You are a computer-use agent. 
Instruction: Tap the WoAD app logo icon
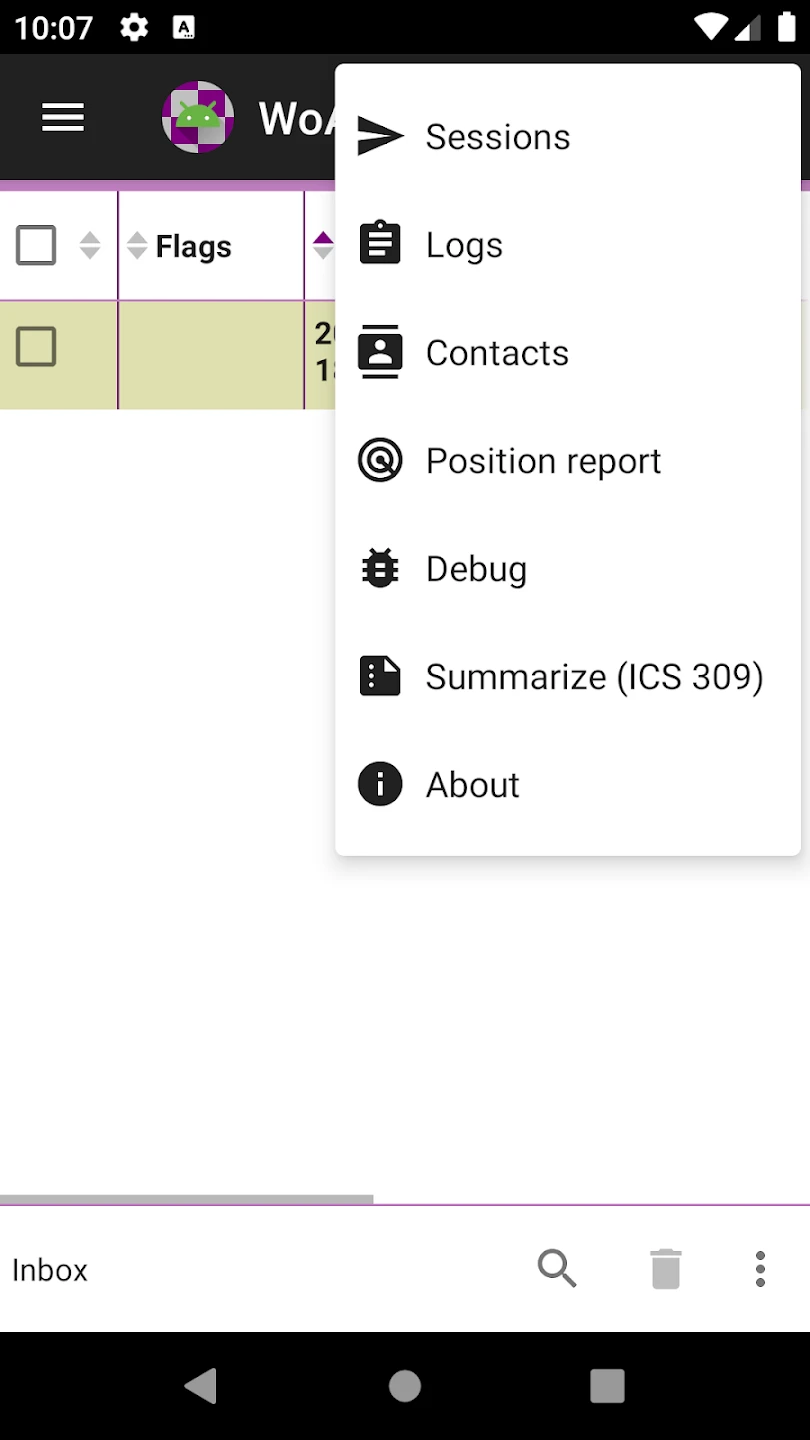pyautogui.click(x=198, y=118)
